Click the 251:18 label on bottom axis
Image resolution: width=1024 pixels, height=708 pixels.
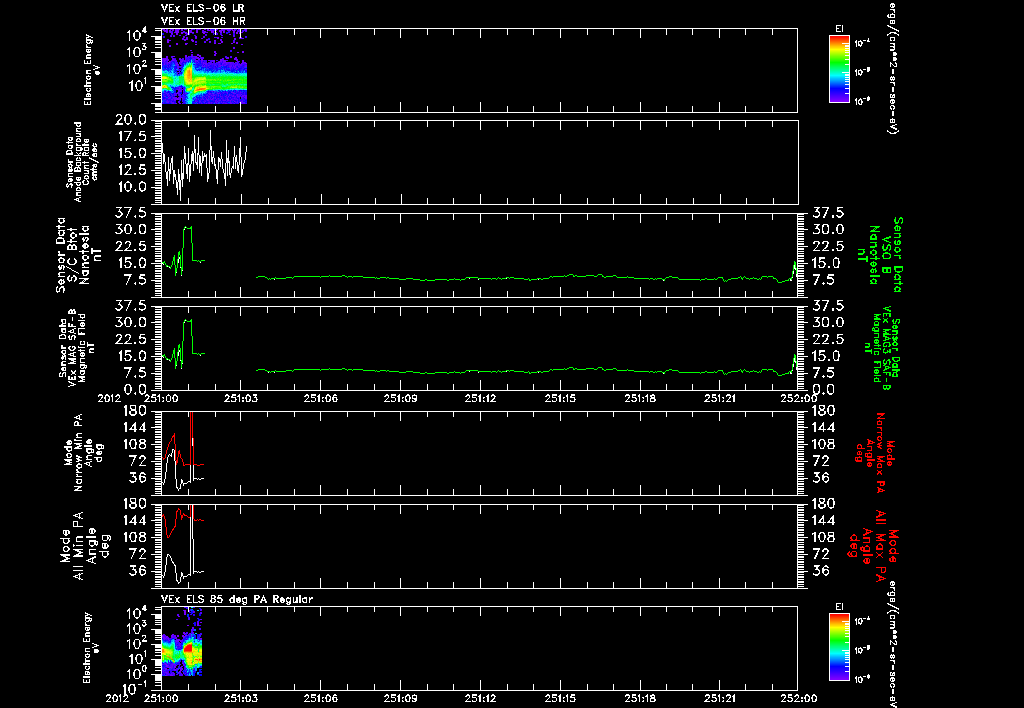coord(640,698)
